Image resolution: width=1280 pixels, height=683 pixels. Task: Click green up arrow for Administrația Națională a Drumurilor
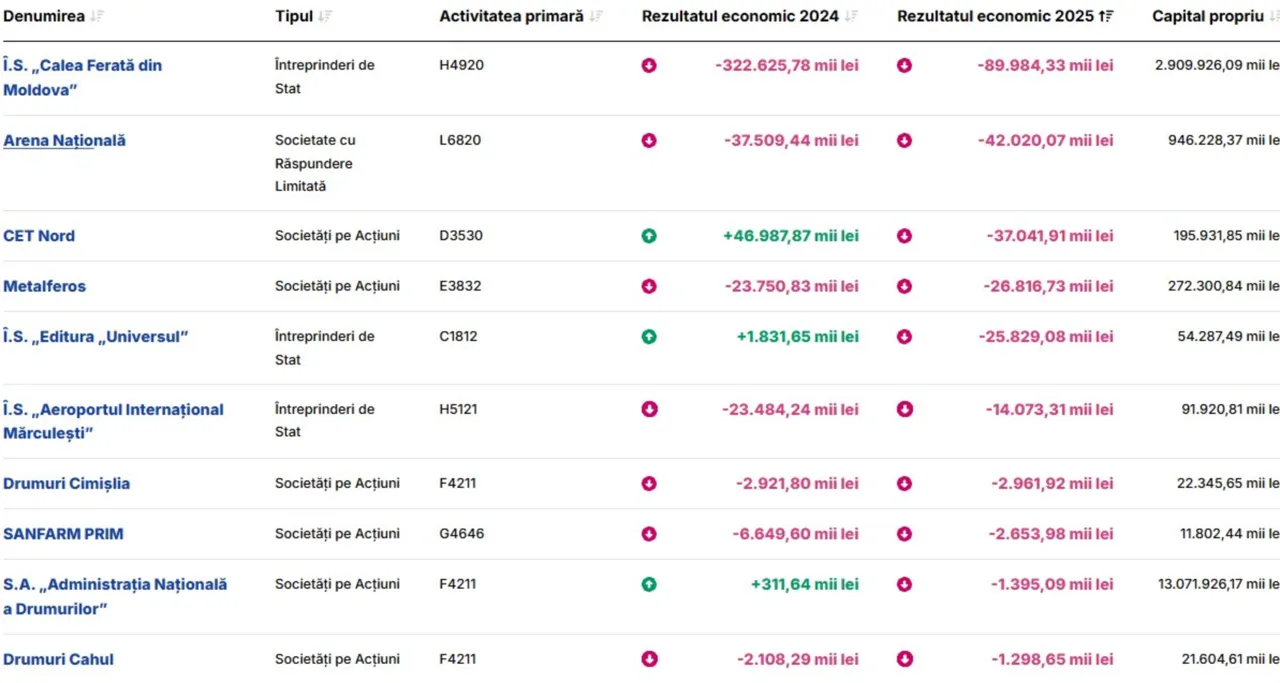click(x=649, y=585)
